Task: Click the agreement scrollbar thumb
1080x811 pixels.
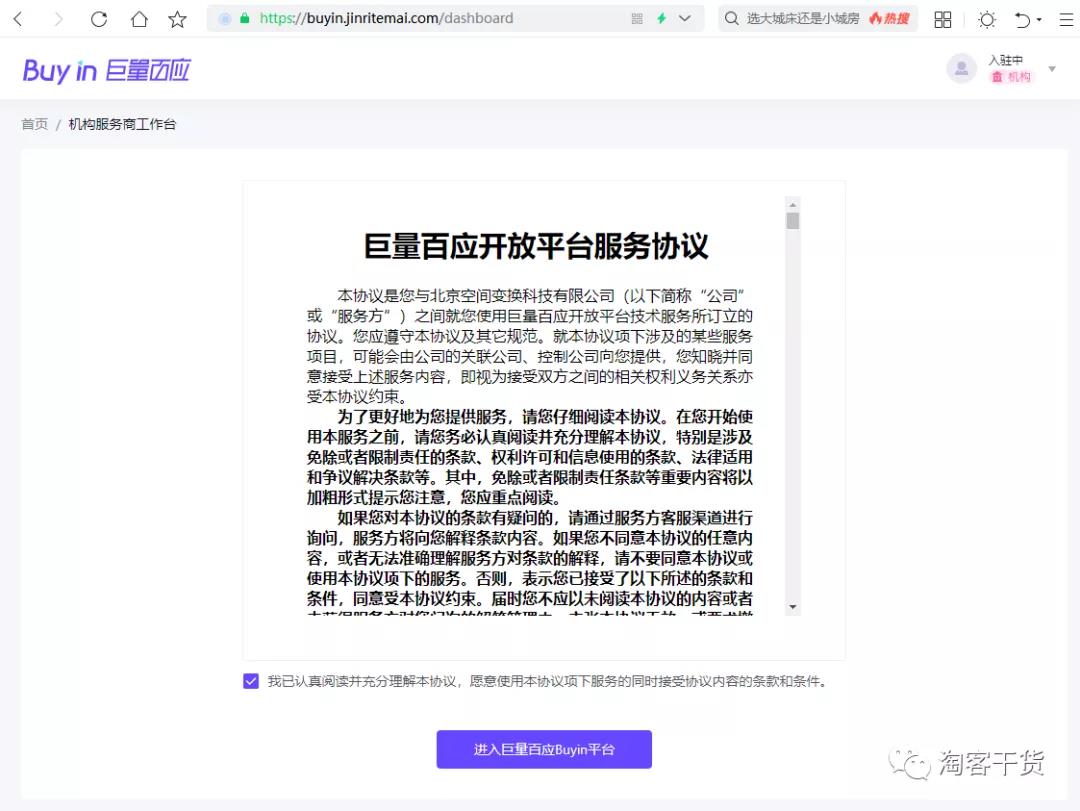Action: coord(793,220)
